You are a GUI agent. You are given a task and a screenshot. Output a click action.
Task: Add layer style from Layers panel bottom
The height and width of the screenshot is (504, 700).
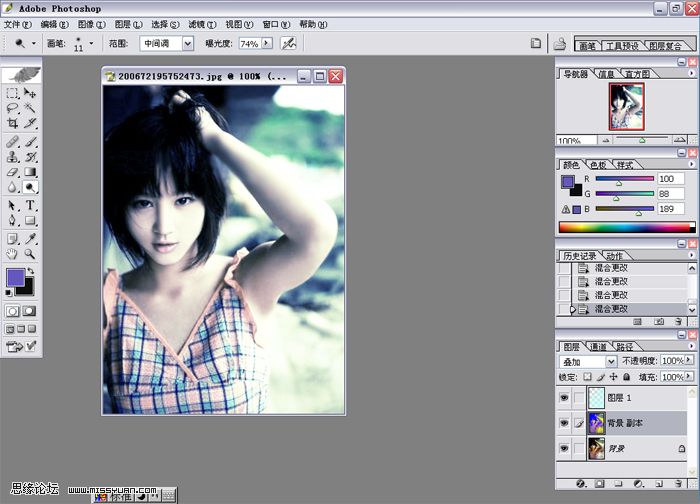580,483
